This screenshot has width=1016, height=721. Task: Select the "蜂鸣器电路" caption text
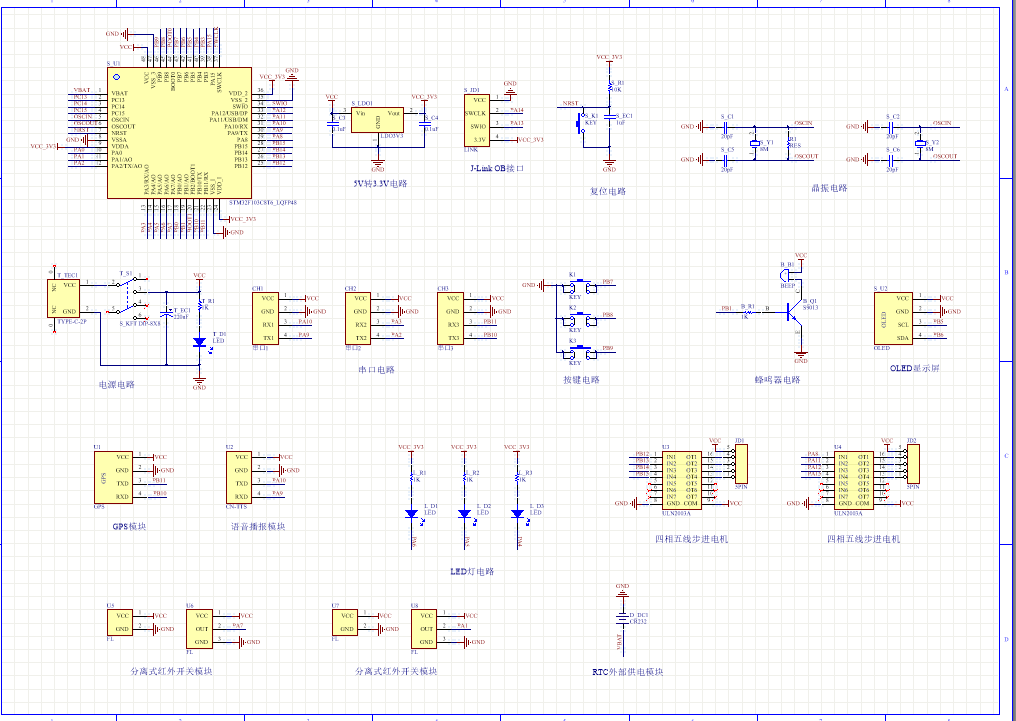(x=777, y=380)
